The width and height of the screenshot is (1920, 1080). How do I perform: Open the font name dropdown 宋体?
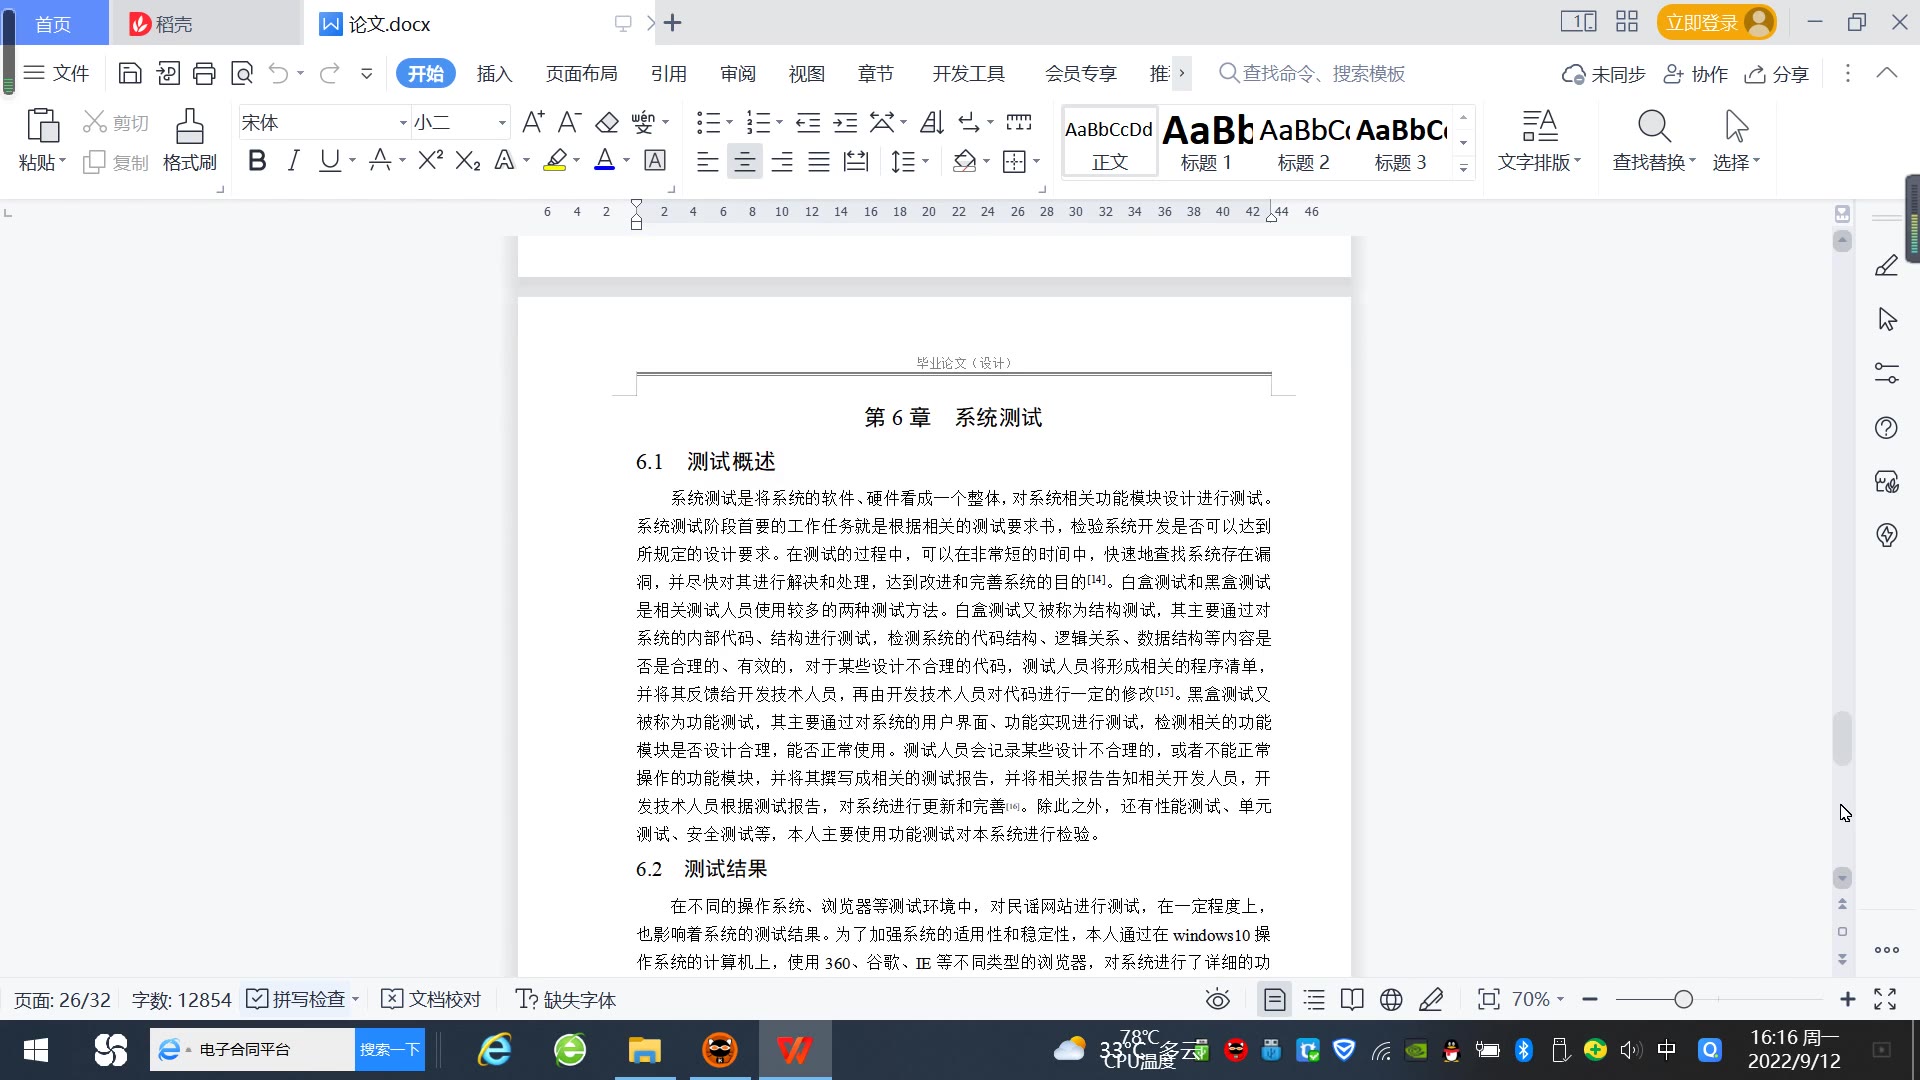pyautogui.click(x=403, y=123)
